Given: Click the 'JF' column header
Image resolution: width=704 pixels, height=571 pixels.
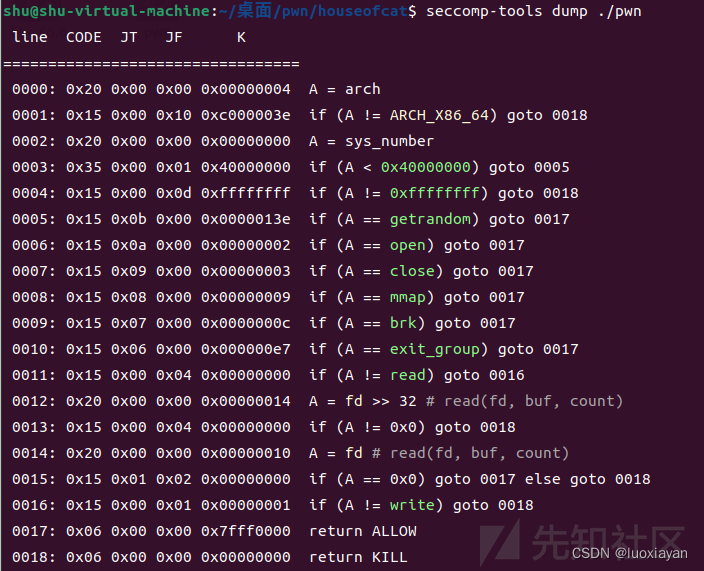Looking at the screenshot, I should (174, 37).
